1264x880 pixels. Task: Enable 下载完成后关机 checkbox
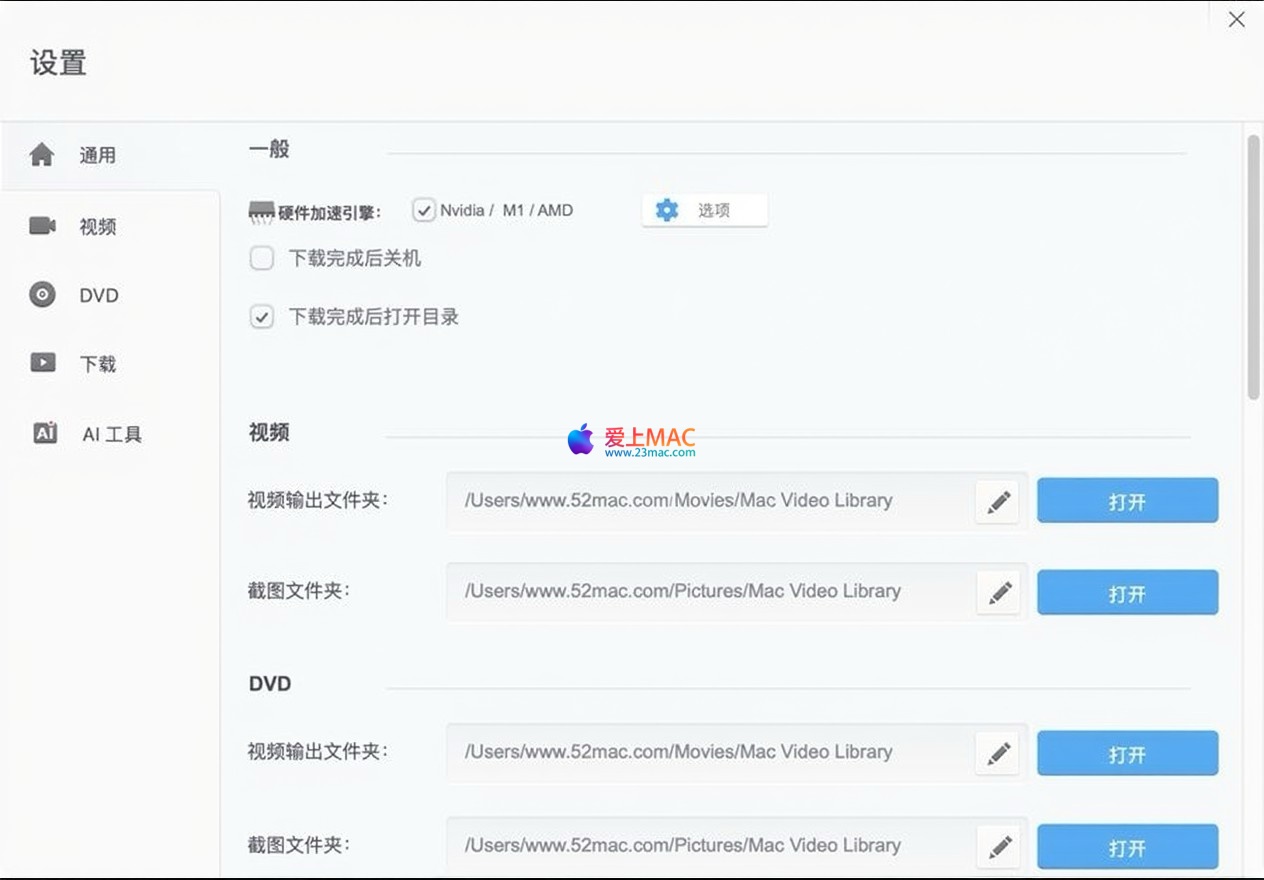click(x=262, y=259)
